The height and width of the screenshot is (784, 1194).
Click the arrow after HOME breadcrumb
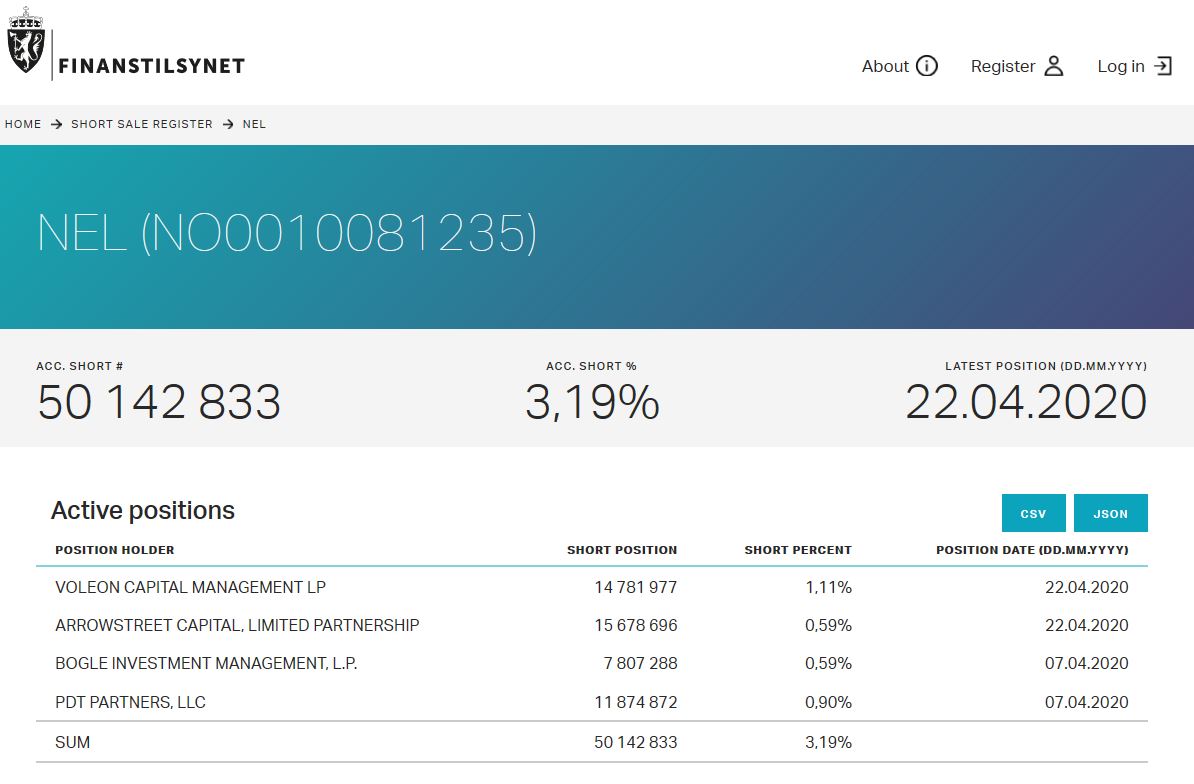(x=56, y=124)
